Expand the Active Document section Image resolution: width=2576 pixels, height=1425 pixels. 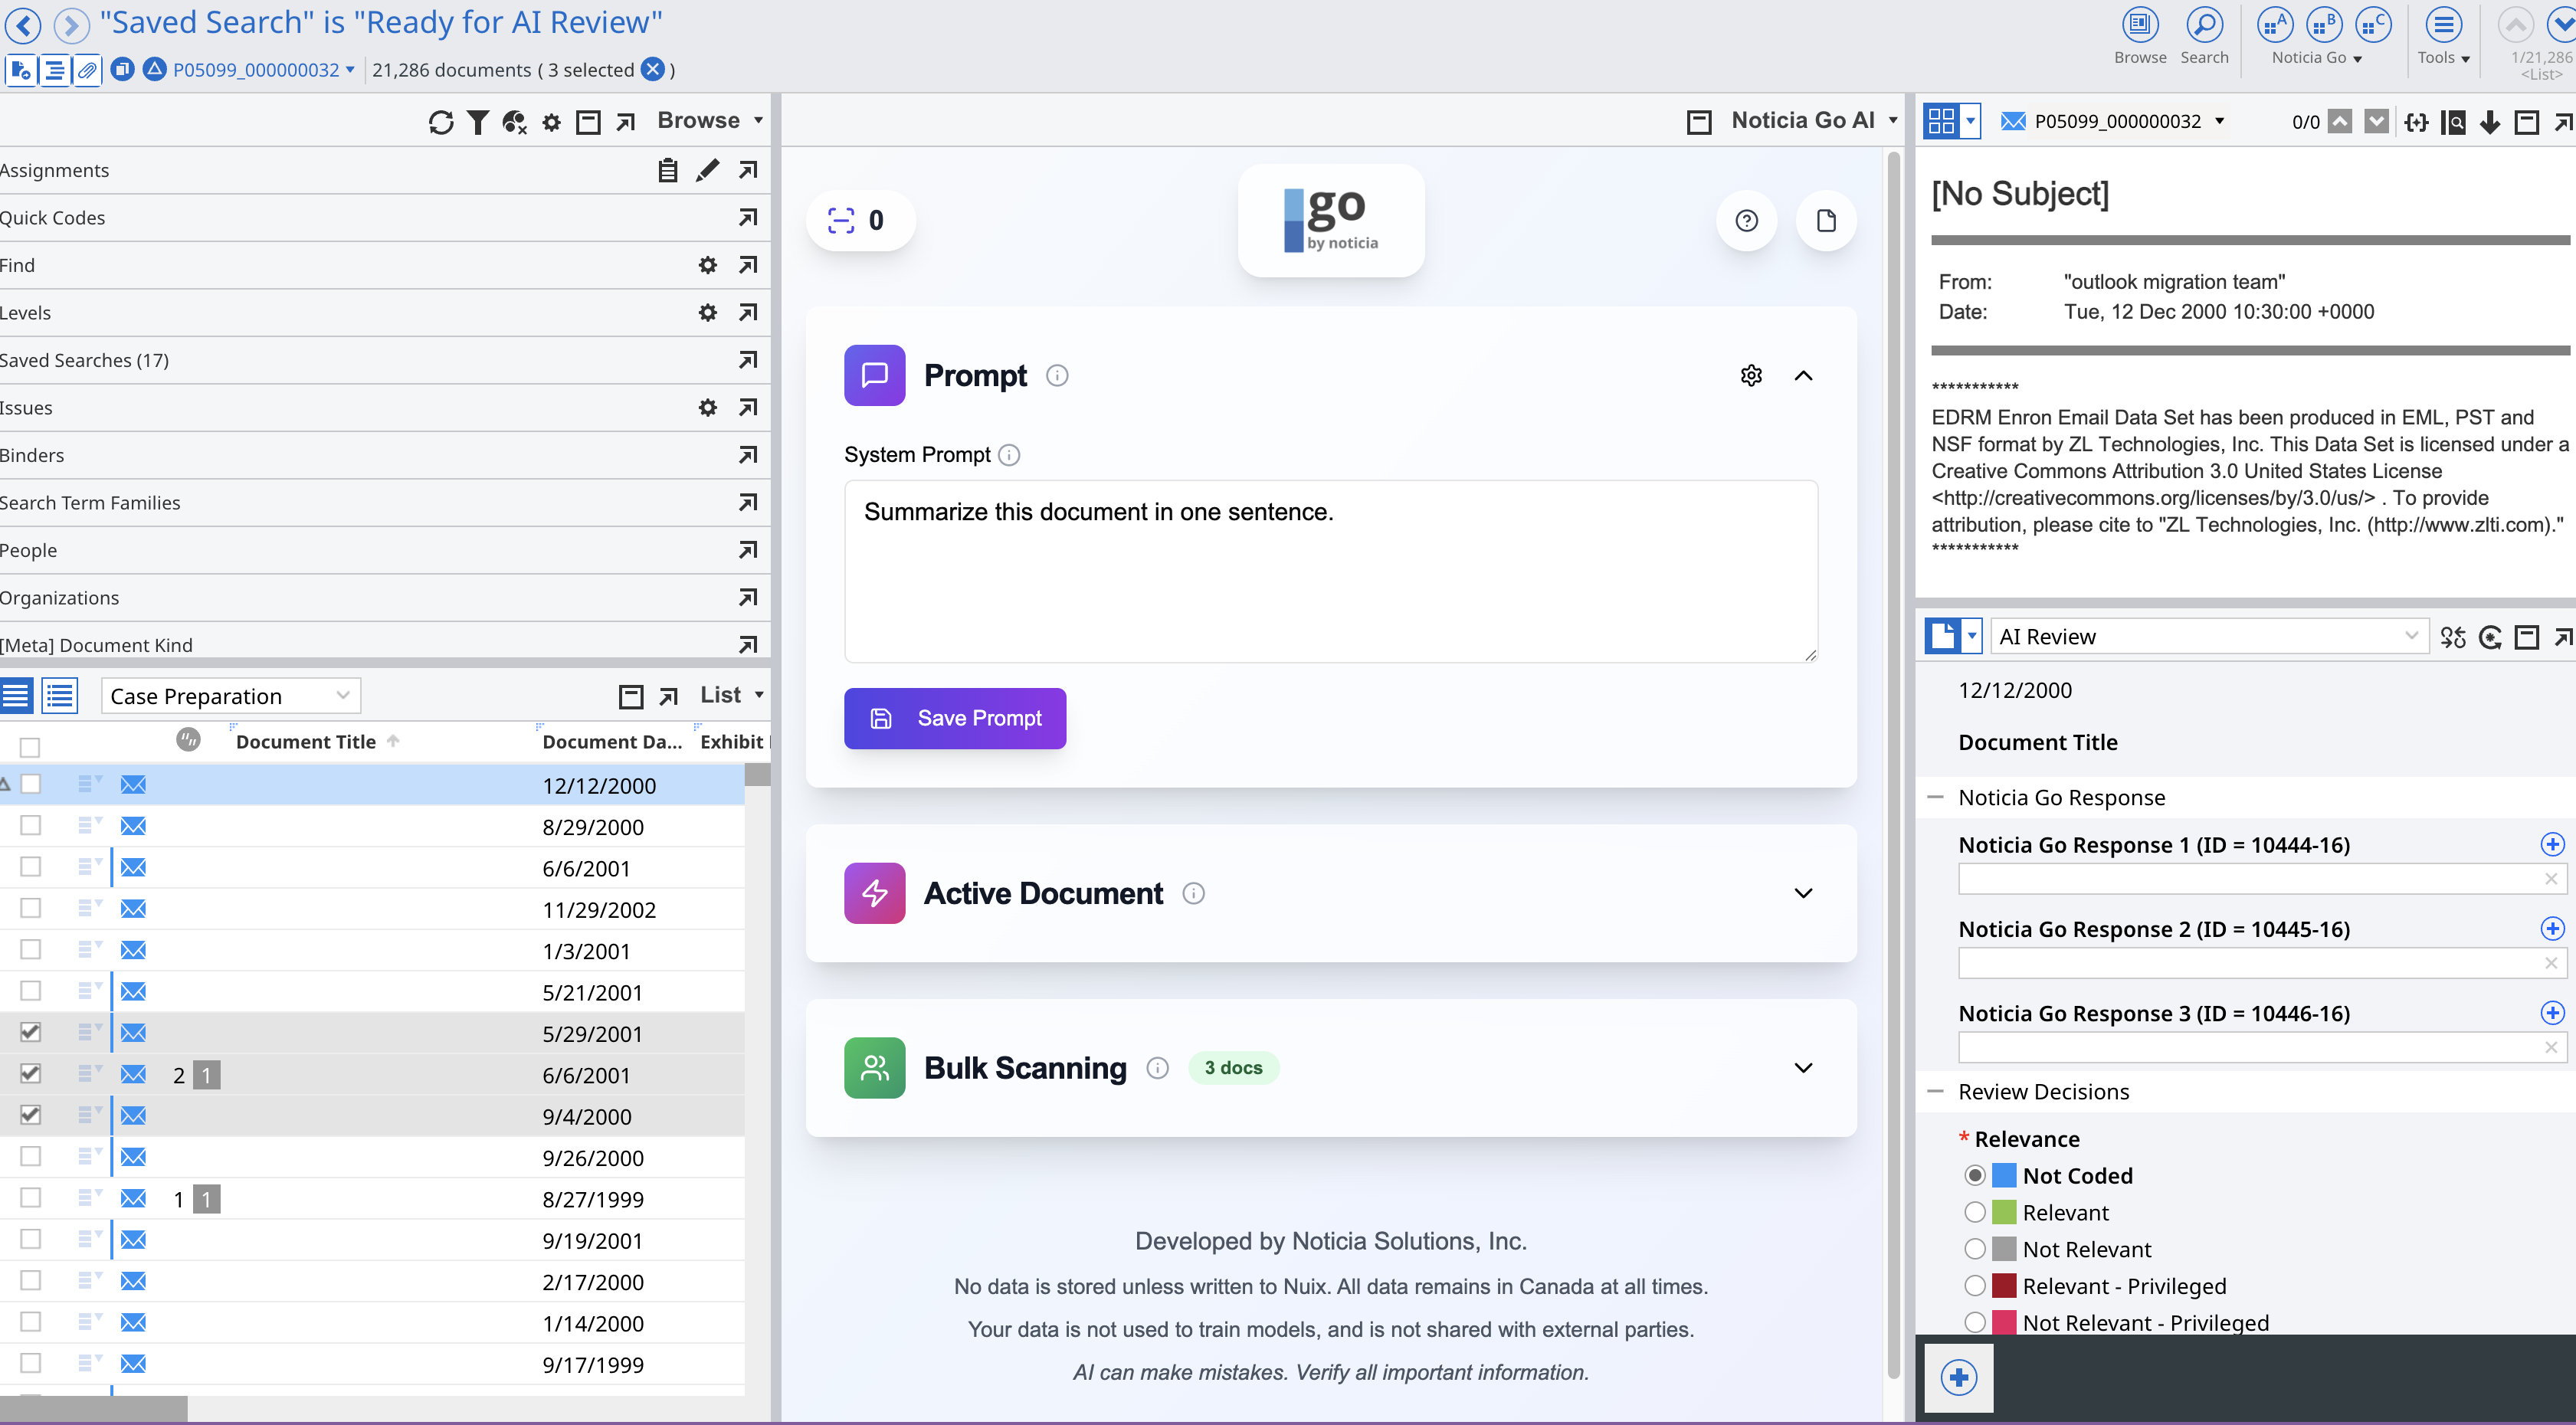pos(1802,893)
